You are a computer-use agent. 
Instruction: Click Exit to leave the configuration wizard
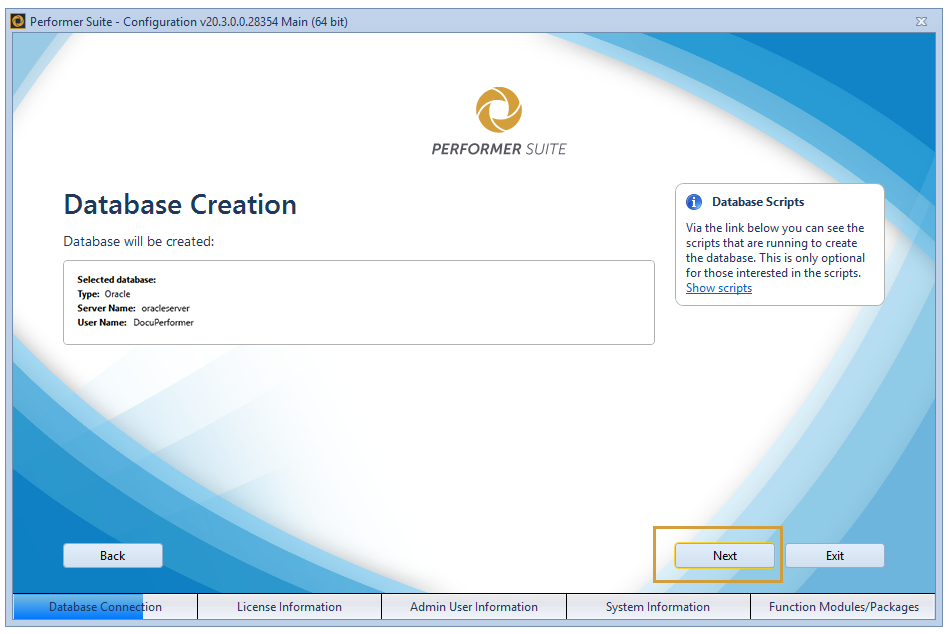(835, 555)
